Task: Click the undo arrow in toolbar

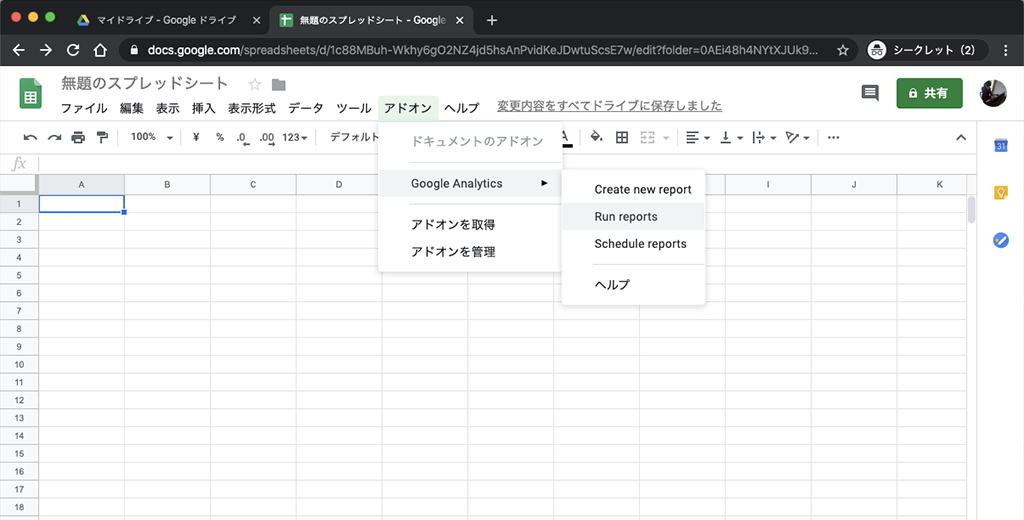Action: coord(30,137)
